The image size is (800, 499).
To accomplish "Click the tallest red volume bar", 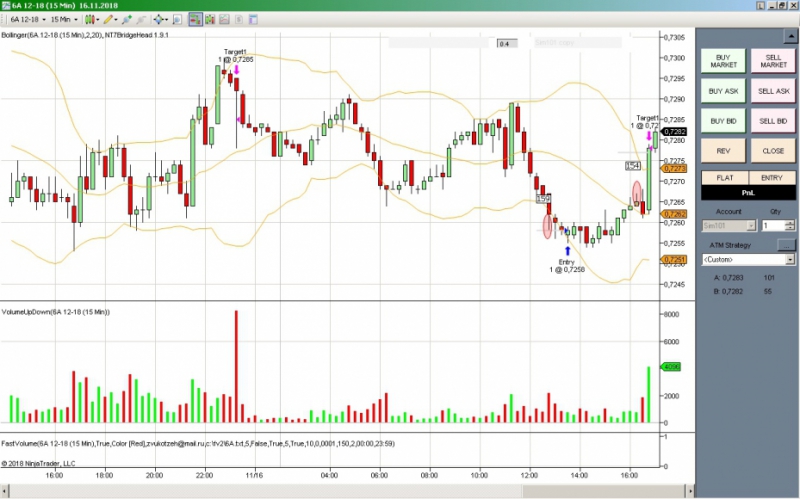I will coord(236,366).
